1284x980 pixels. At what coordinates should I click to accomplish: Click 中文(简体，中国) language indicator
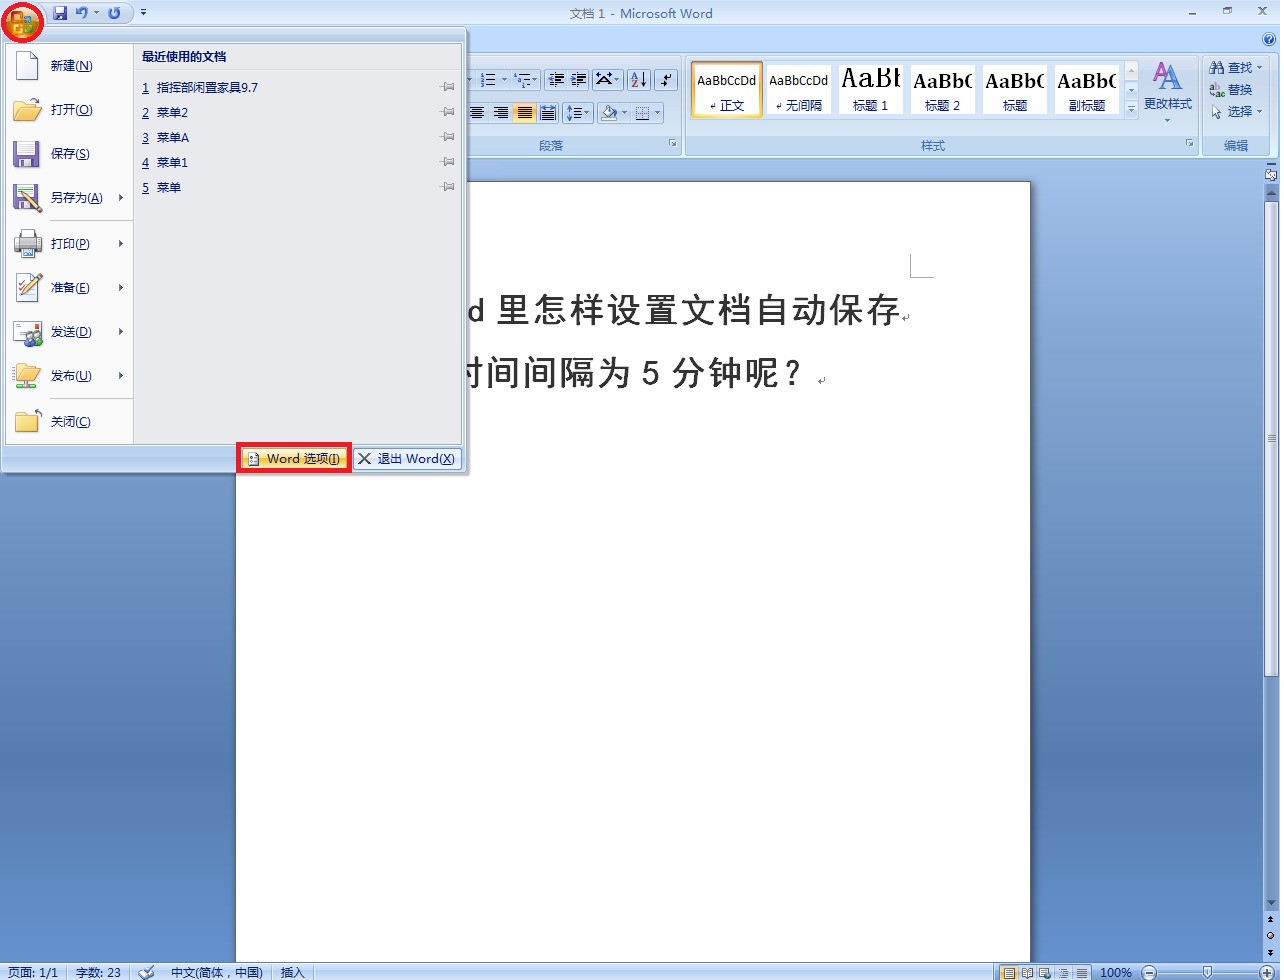coord(216,972)
